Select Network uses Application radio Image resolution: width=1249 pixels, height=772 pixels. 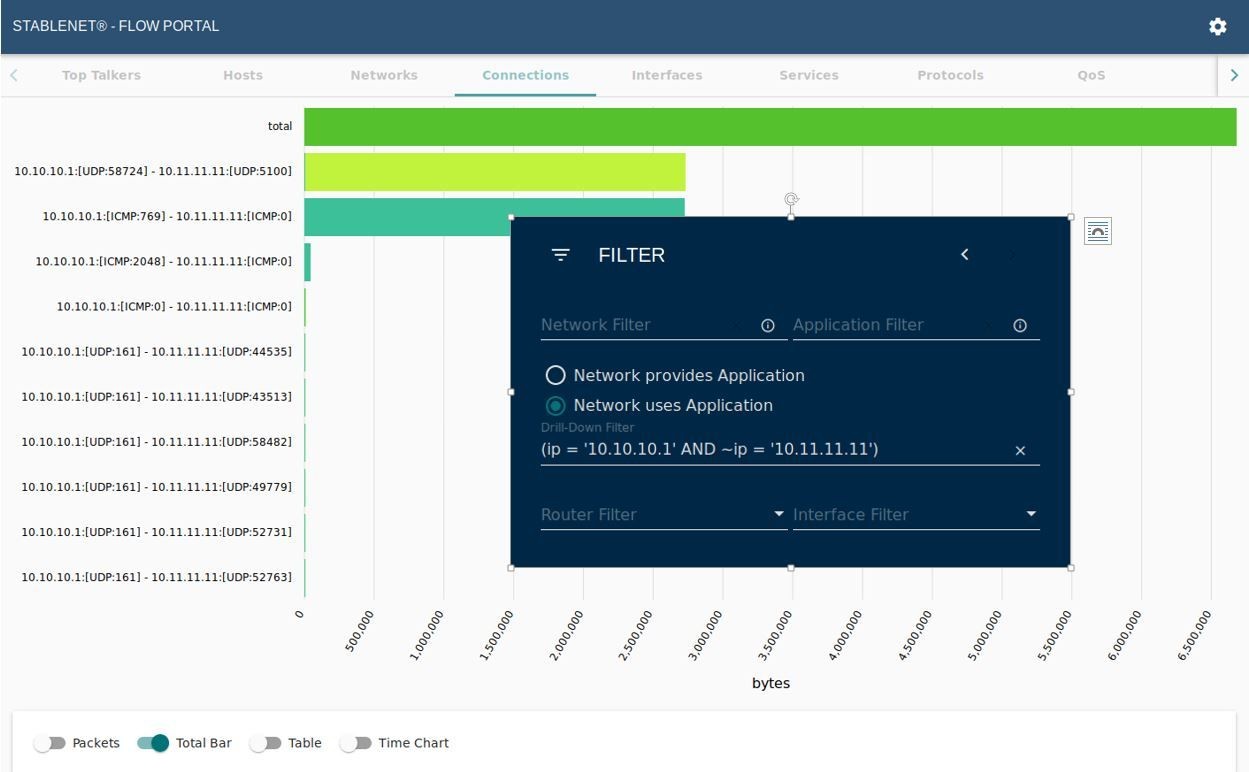pos(555,406)
